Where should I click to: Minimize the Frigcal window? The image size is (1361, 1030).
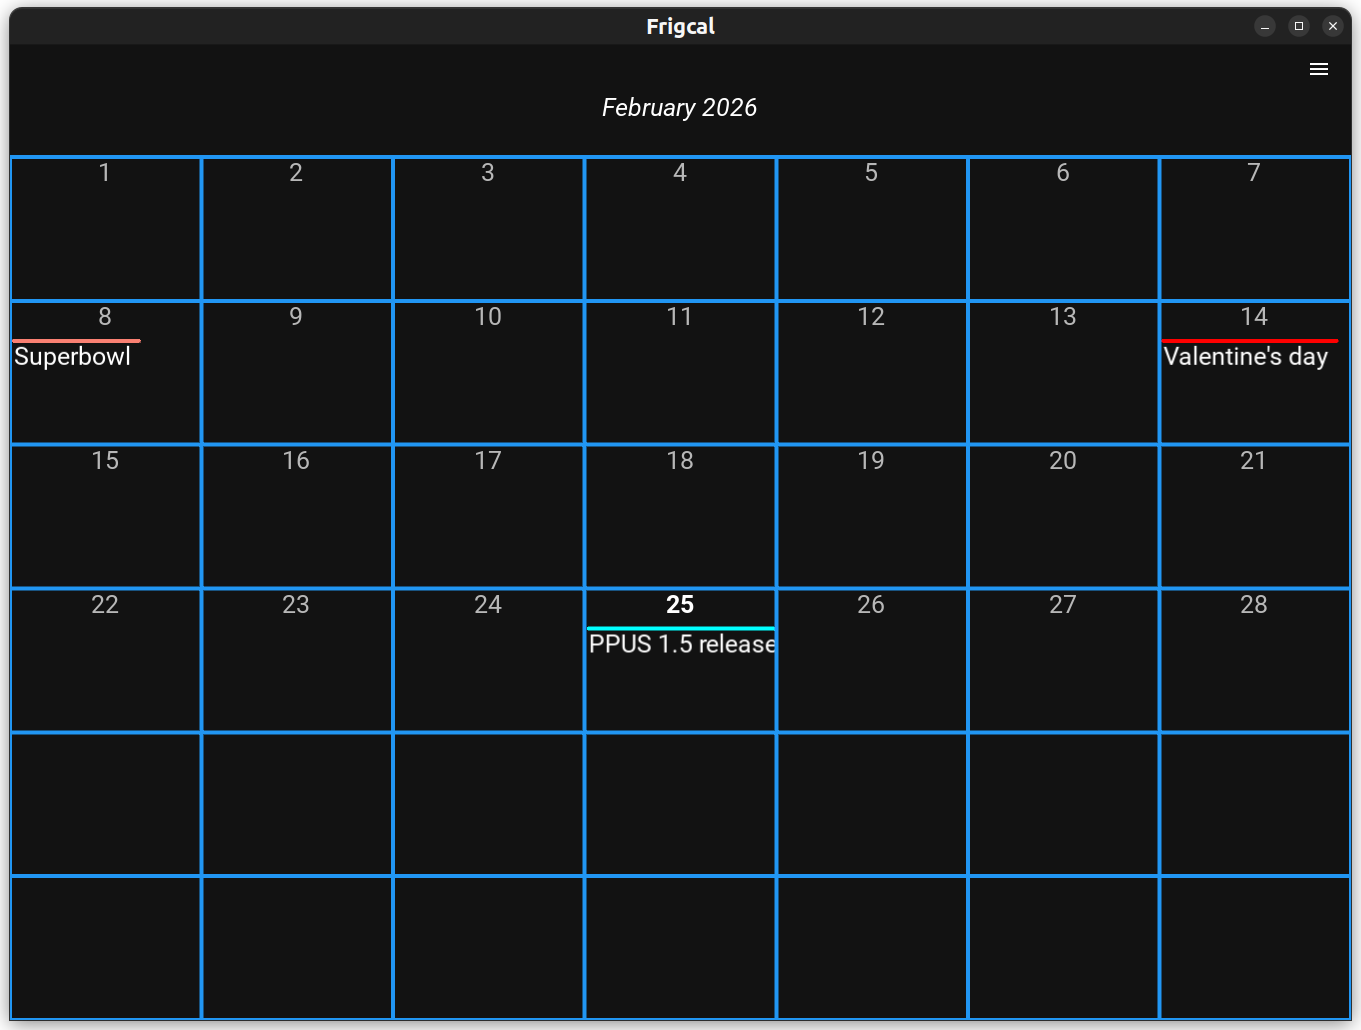[x=1264, y=27]
